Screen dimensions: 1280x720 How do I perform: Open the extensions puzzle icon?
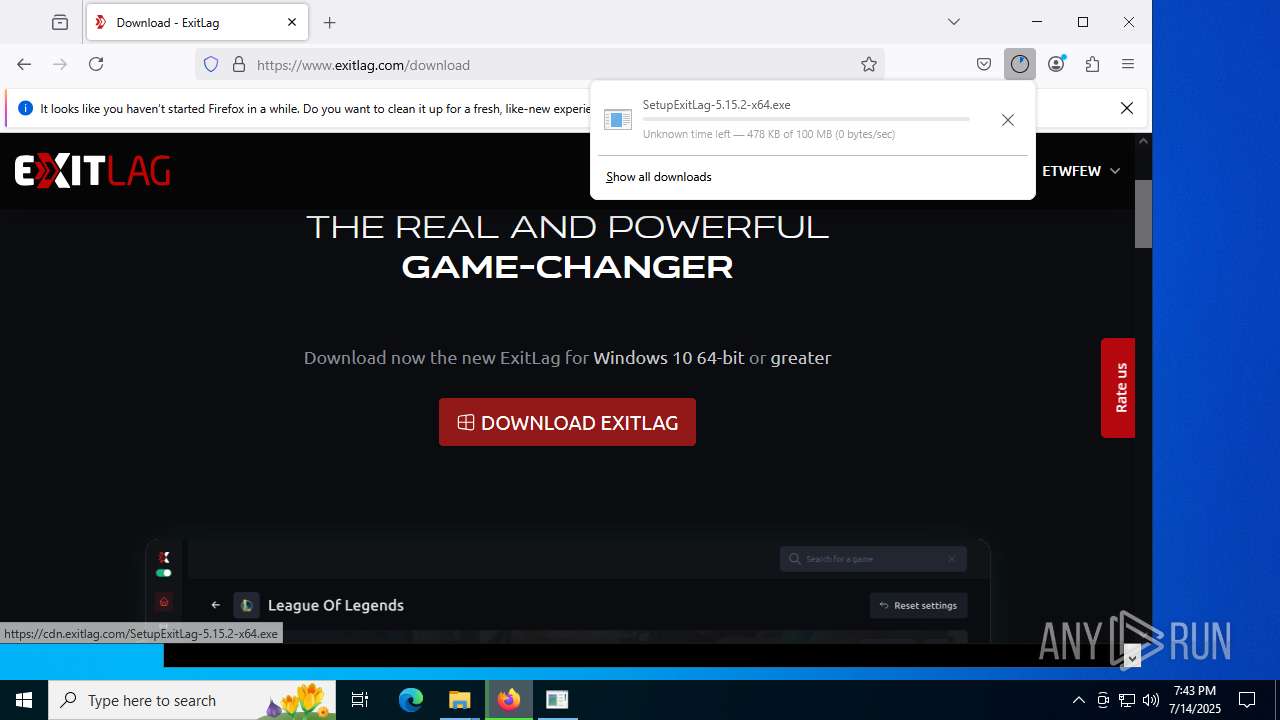point(1092,64)
